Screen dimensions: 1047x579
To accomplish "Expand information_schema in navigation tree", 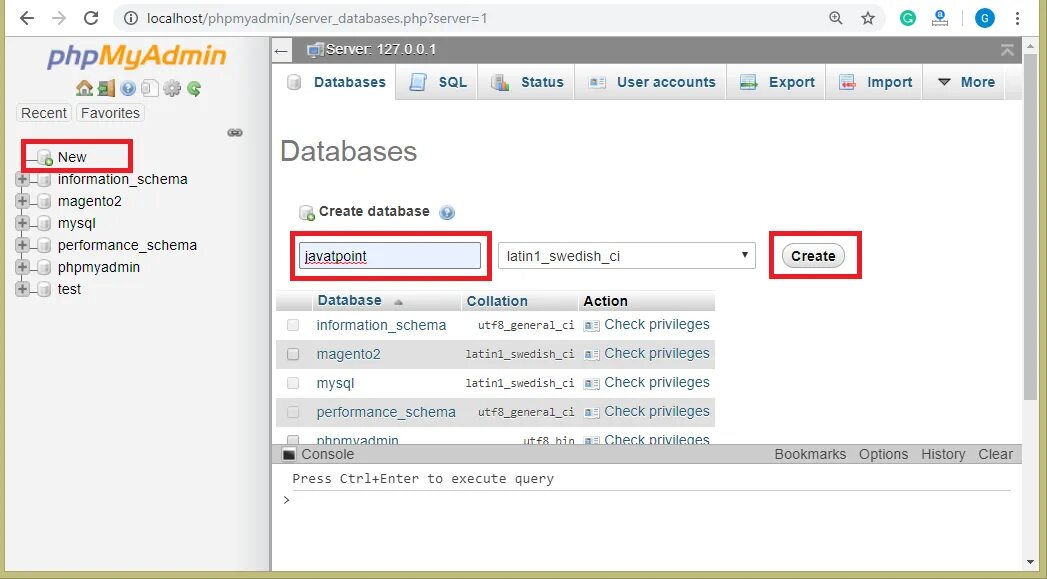I will [22, 180].
